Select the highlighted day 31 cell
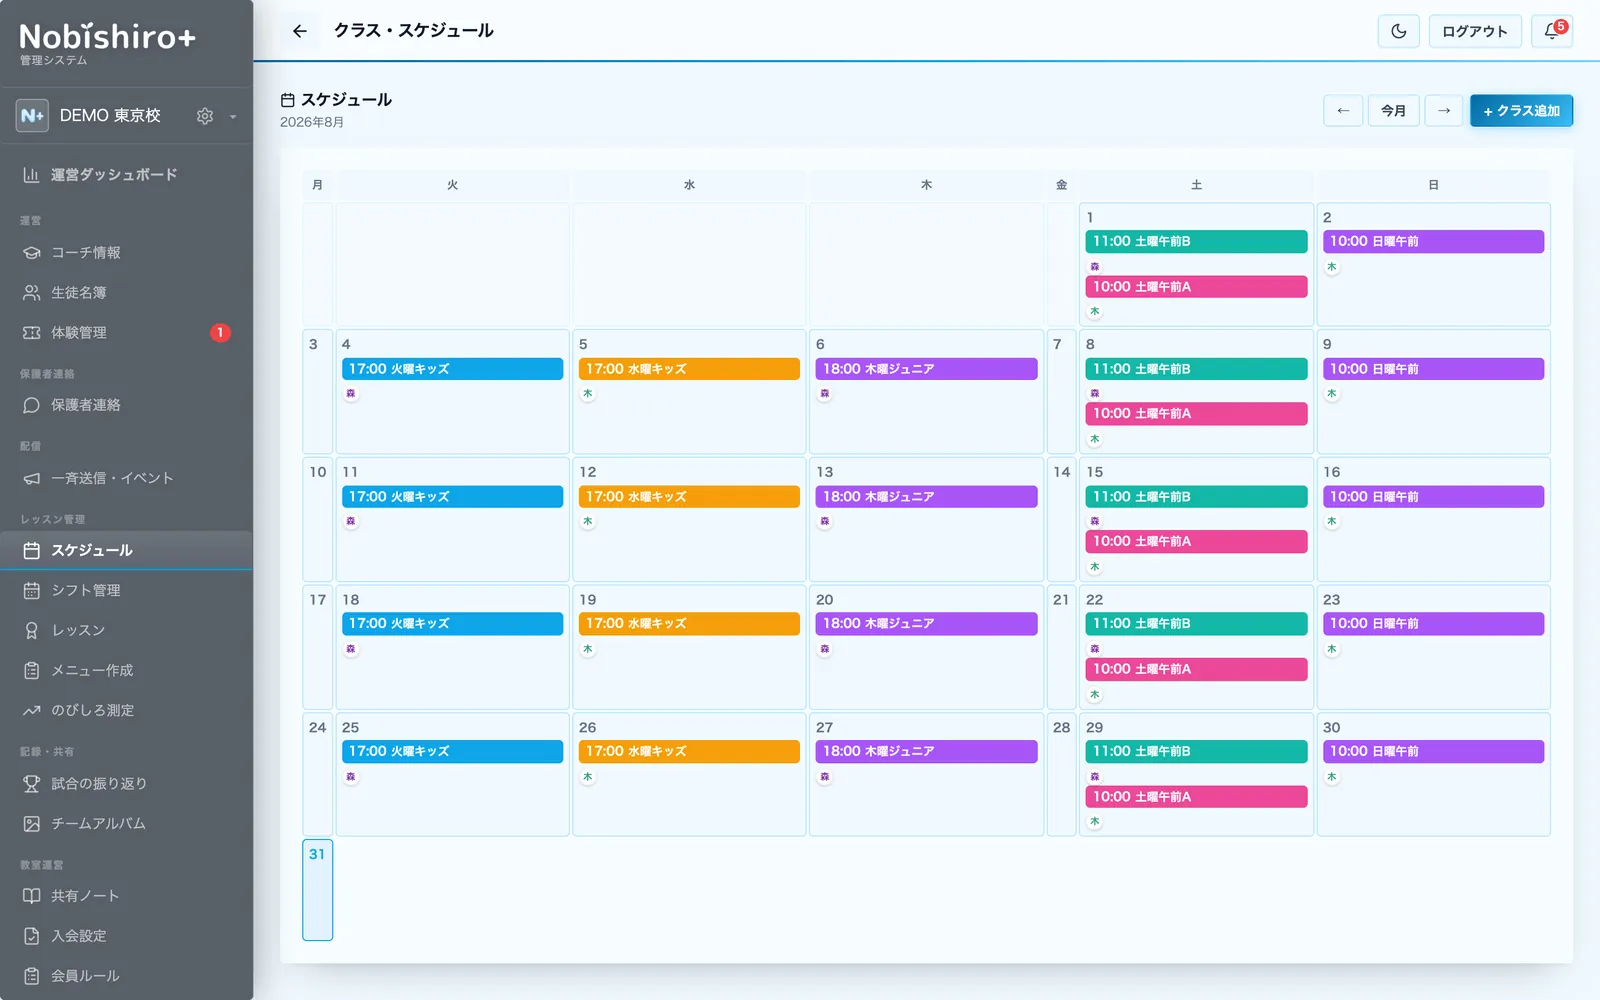 [317, 890]
